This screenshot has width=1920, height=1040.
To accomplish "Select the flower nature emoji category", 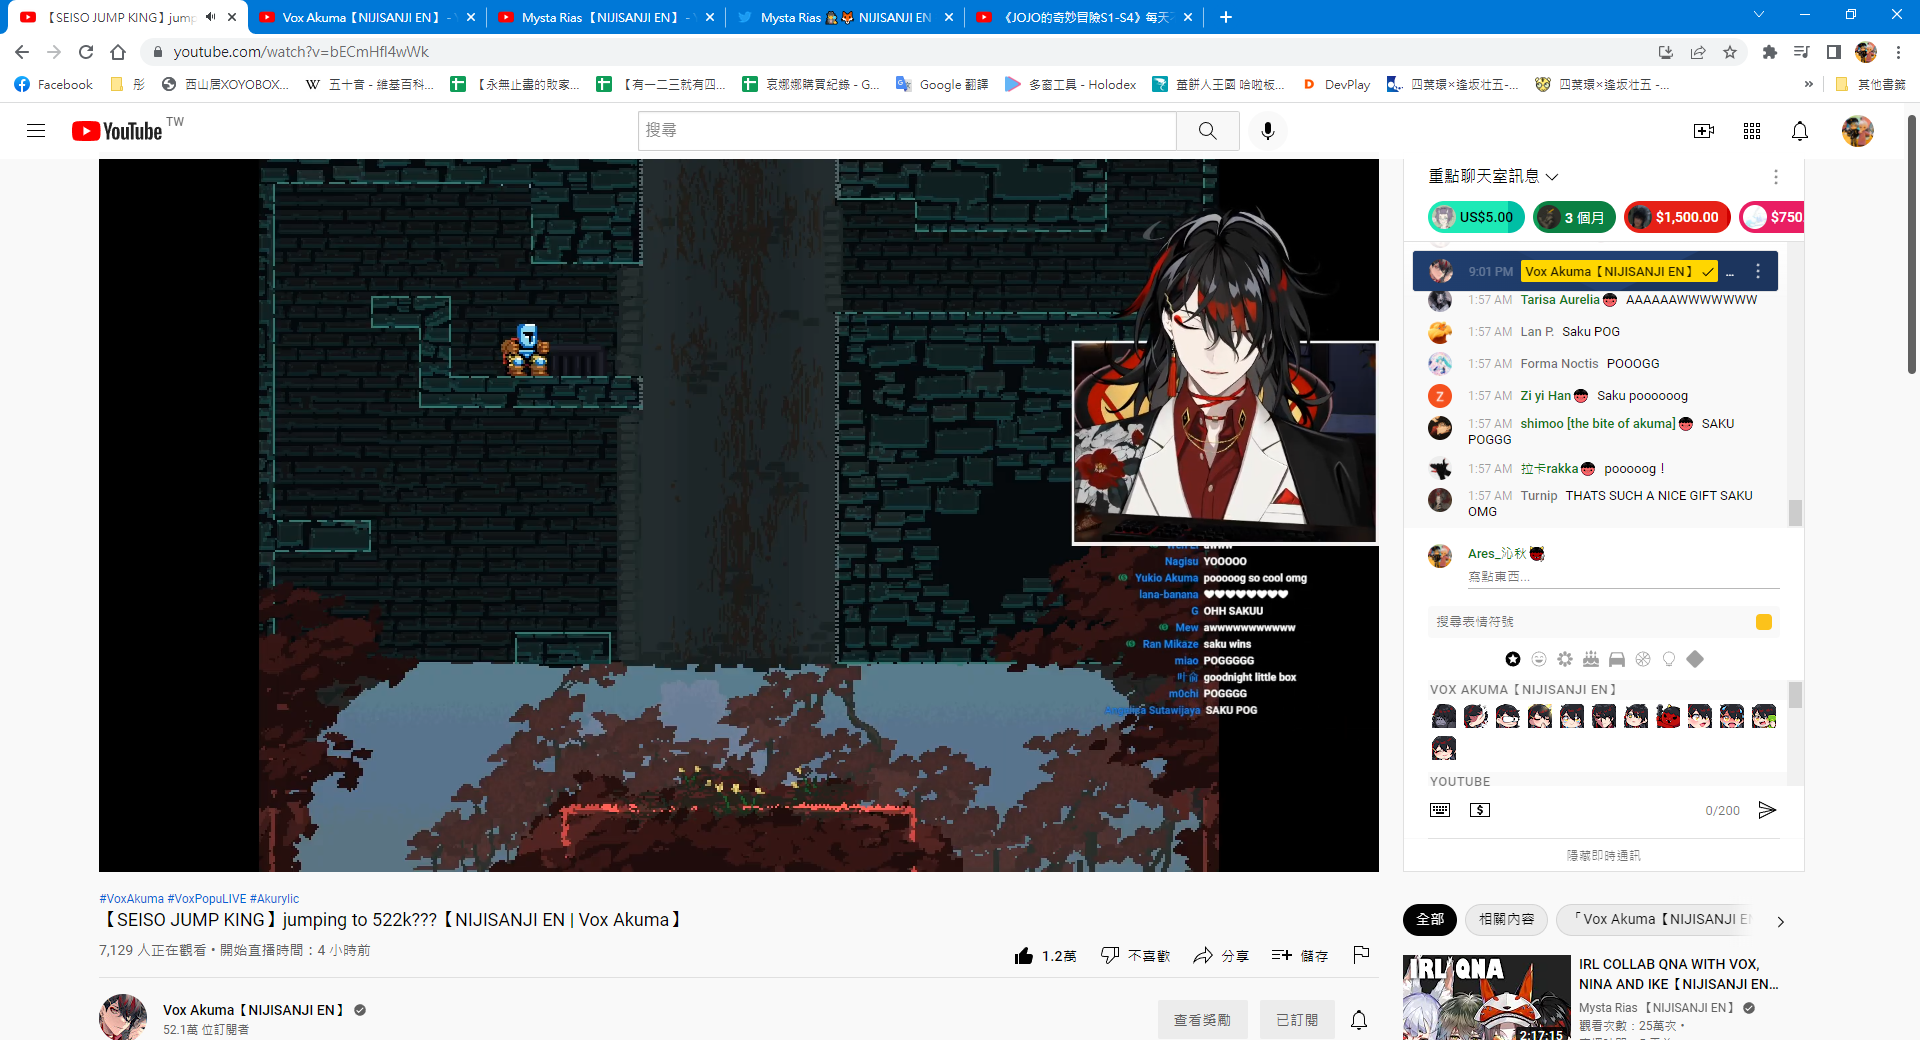I will tap(1565, 659).
